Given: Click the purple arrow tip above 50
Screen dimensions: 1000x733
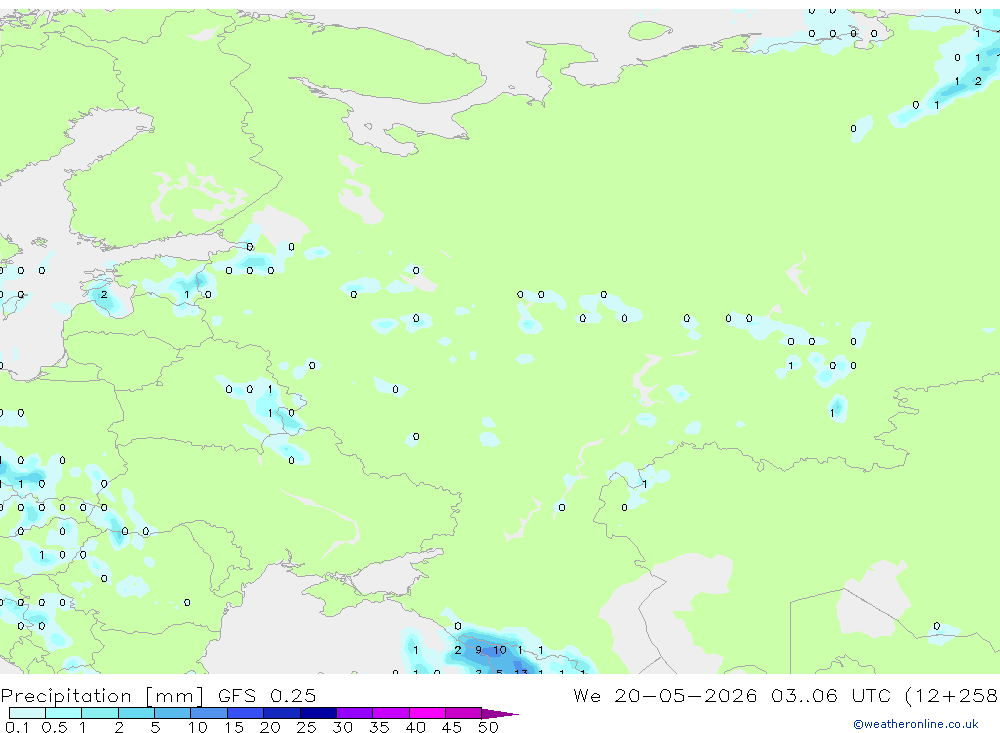Looking at the screenshot, I should [499, 713].
